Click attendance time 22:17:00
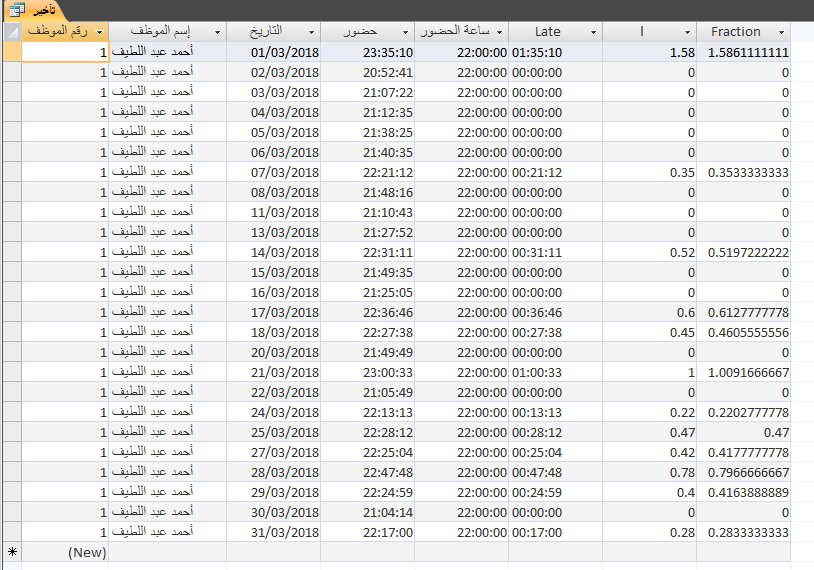The width and height of the screenshot is (814, 570). pos(368,532)
